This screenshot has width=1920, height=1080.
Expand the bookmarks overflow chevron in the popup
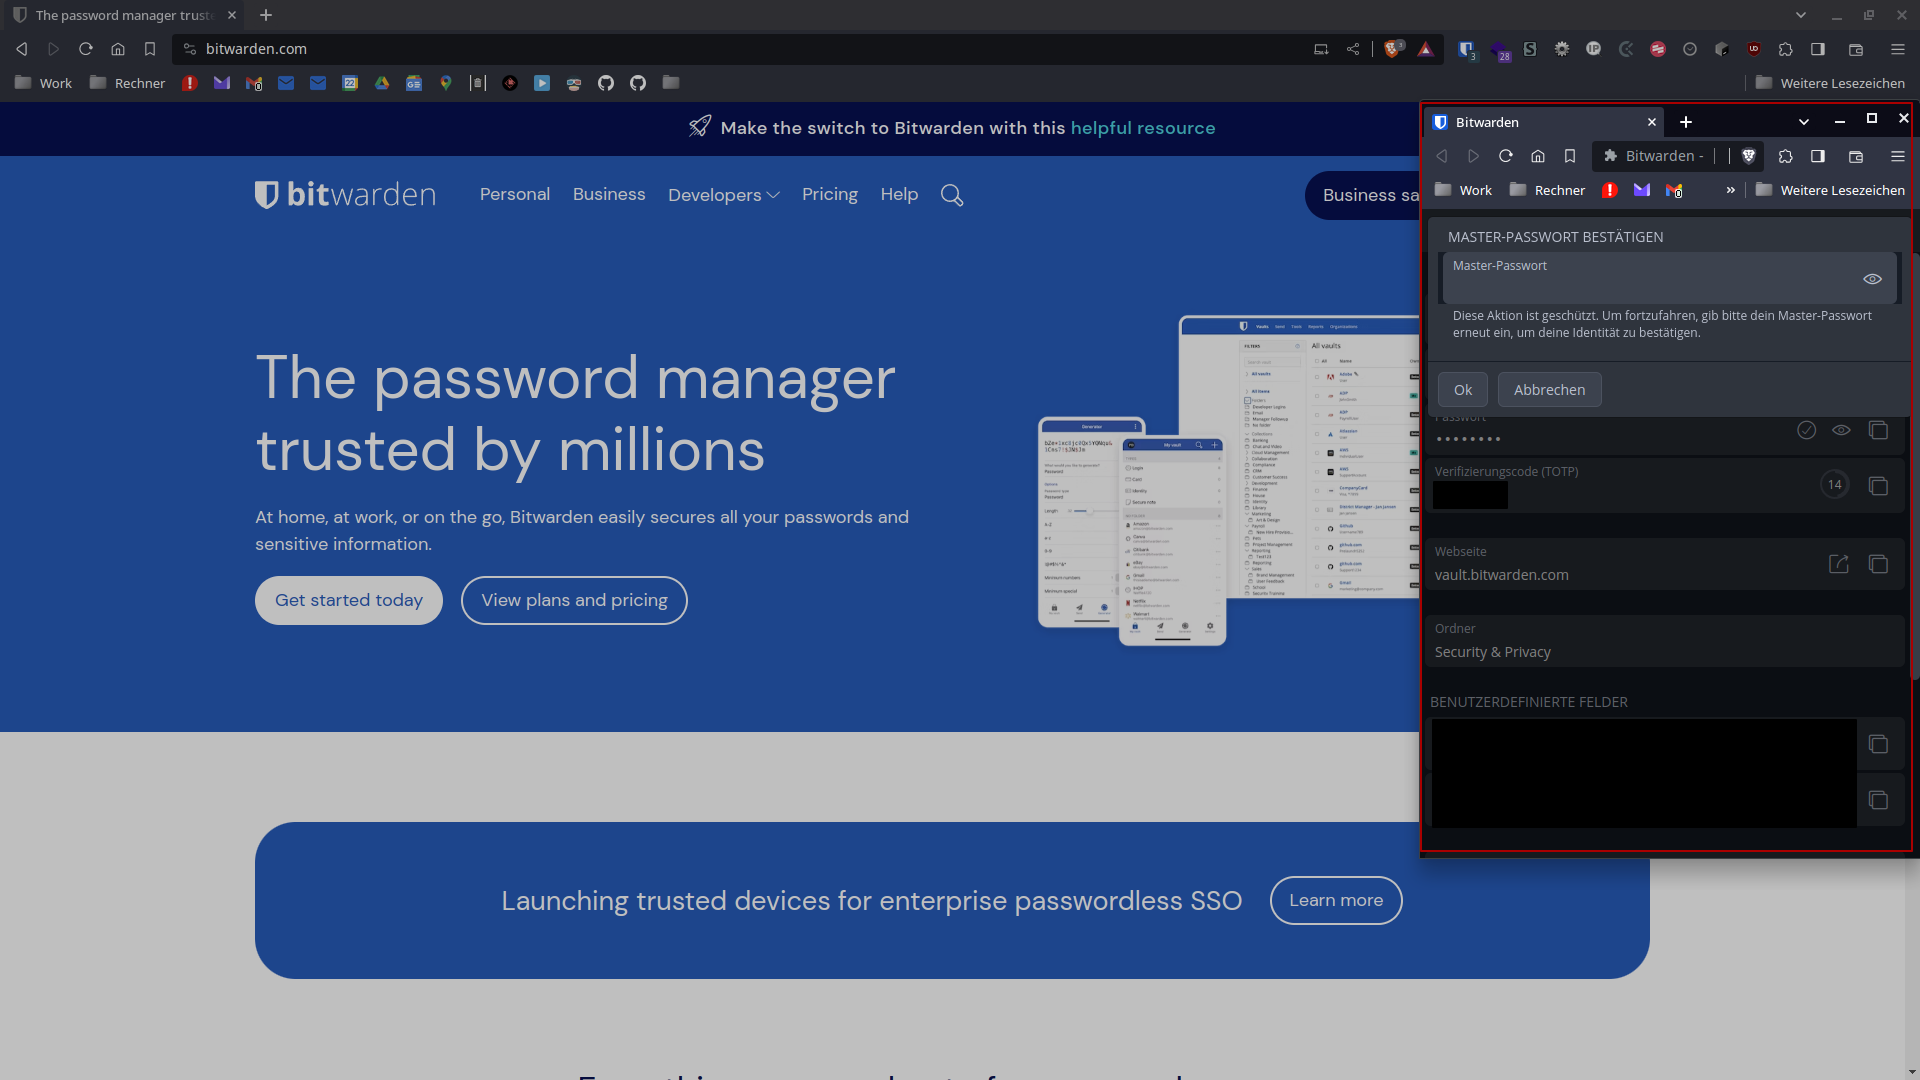pos(1731,189)
